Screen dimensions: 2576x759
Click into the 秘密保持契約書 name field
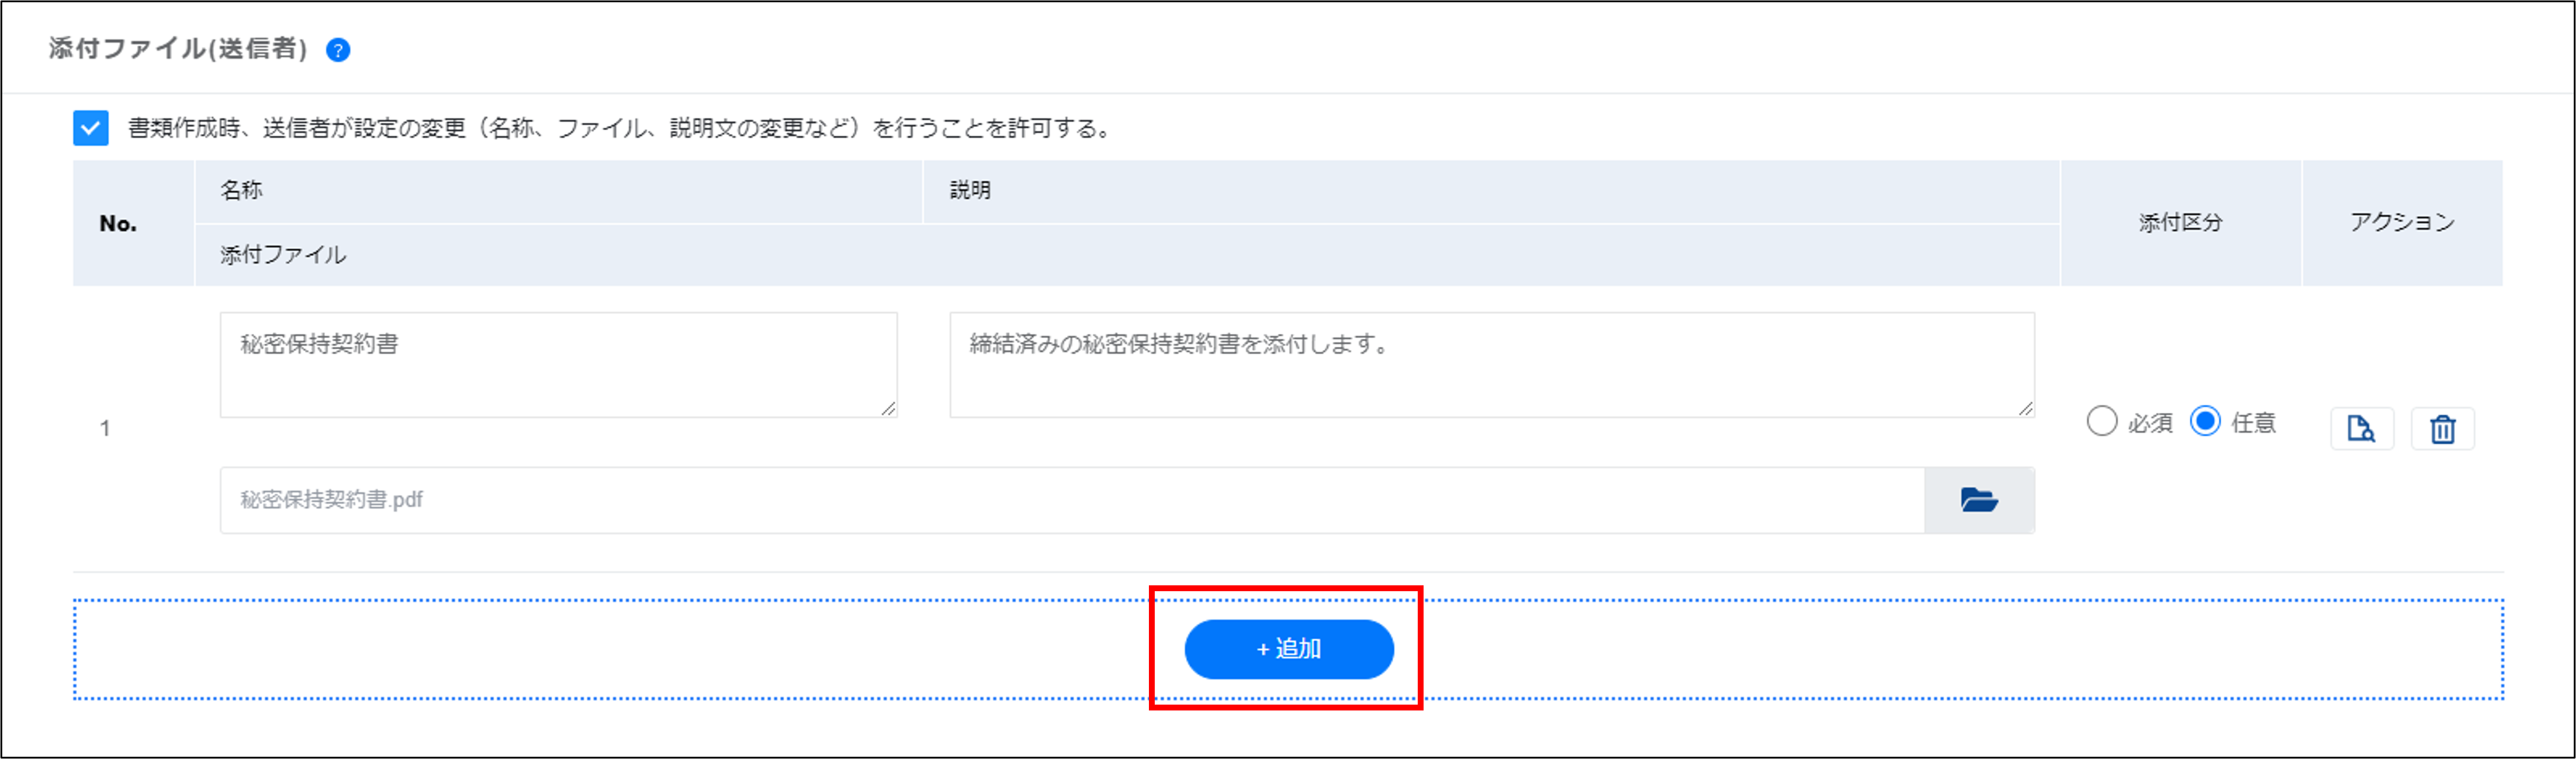557,364
